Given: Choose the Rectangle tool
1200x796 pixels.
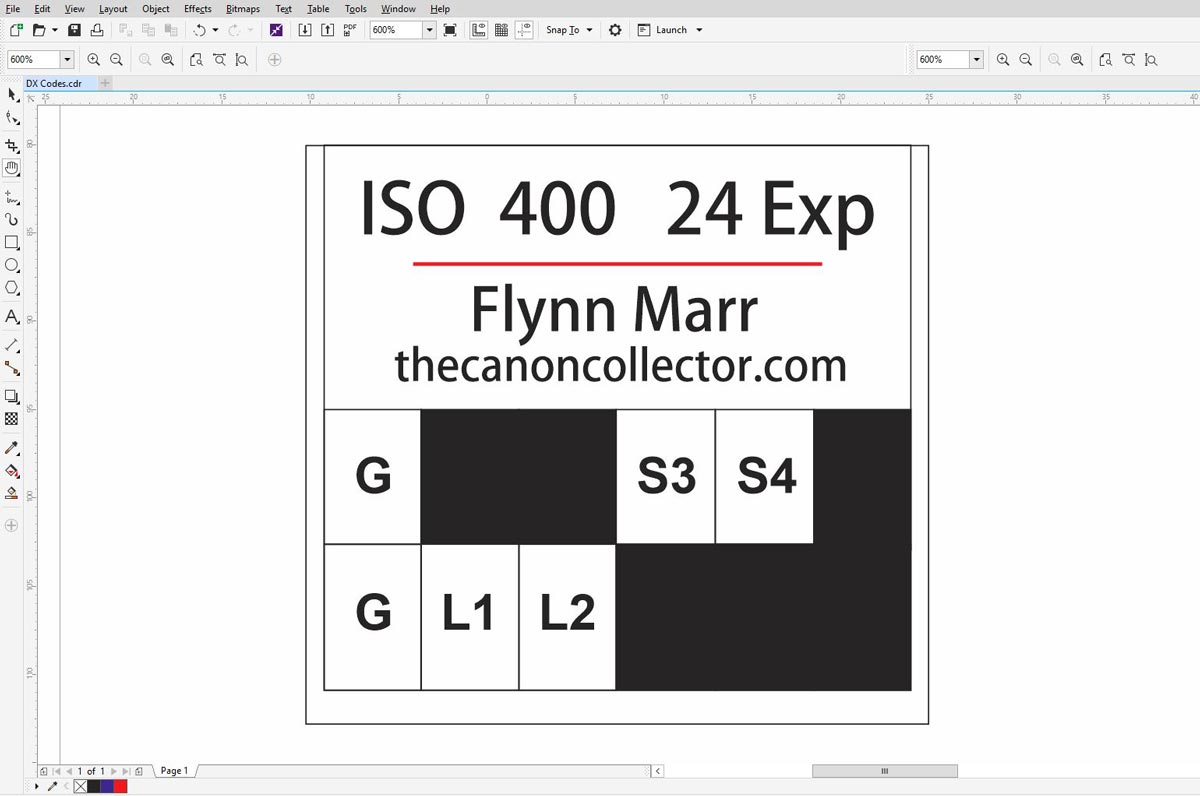Looking at the screenshot, I should (x=12, y=242).
